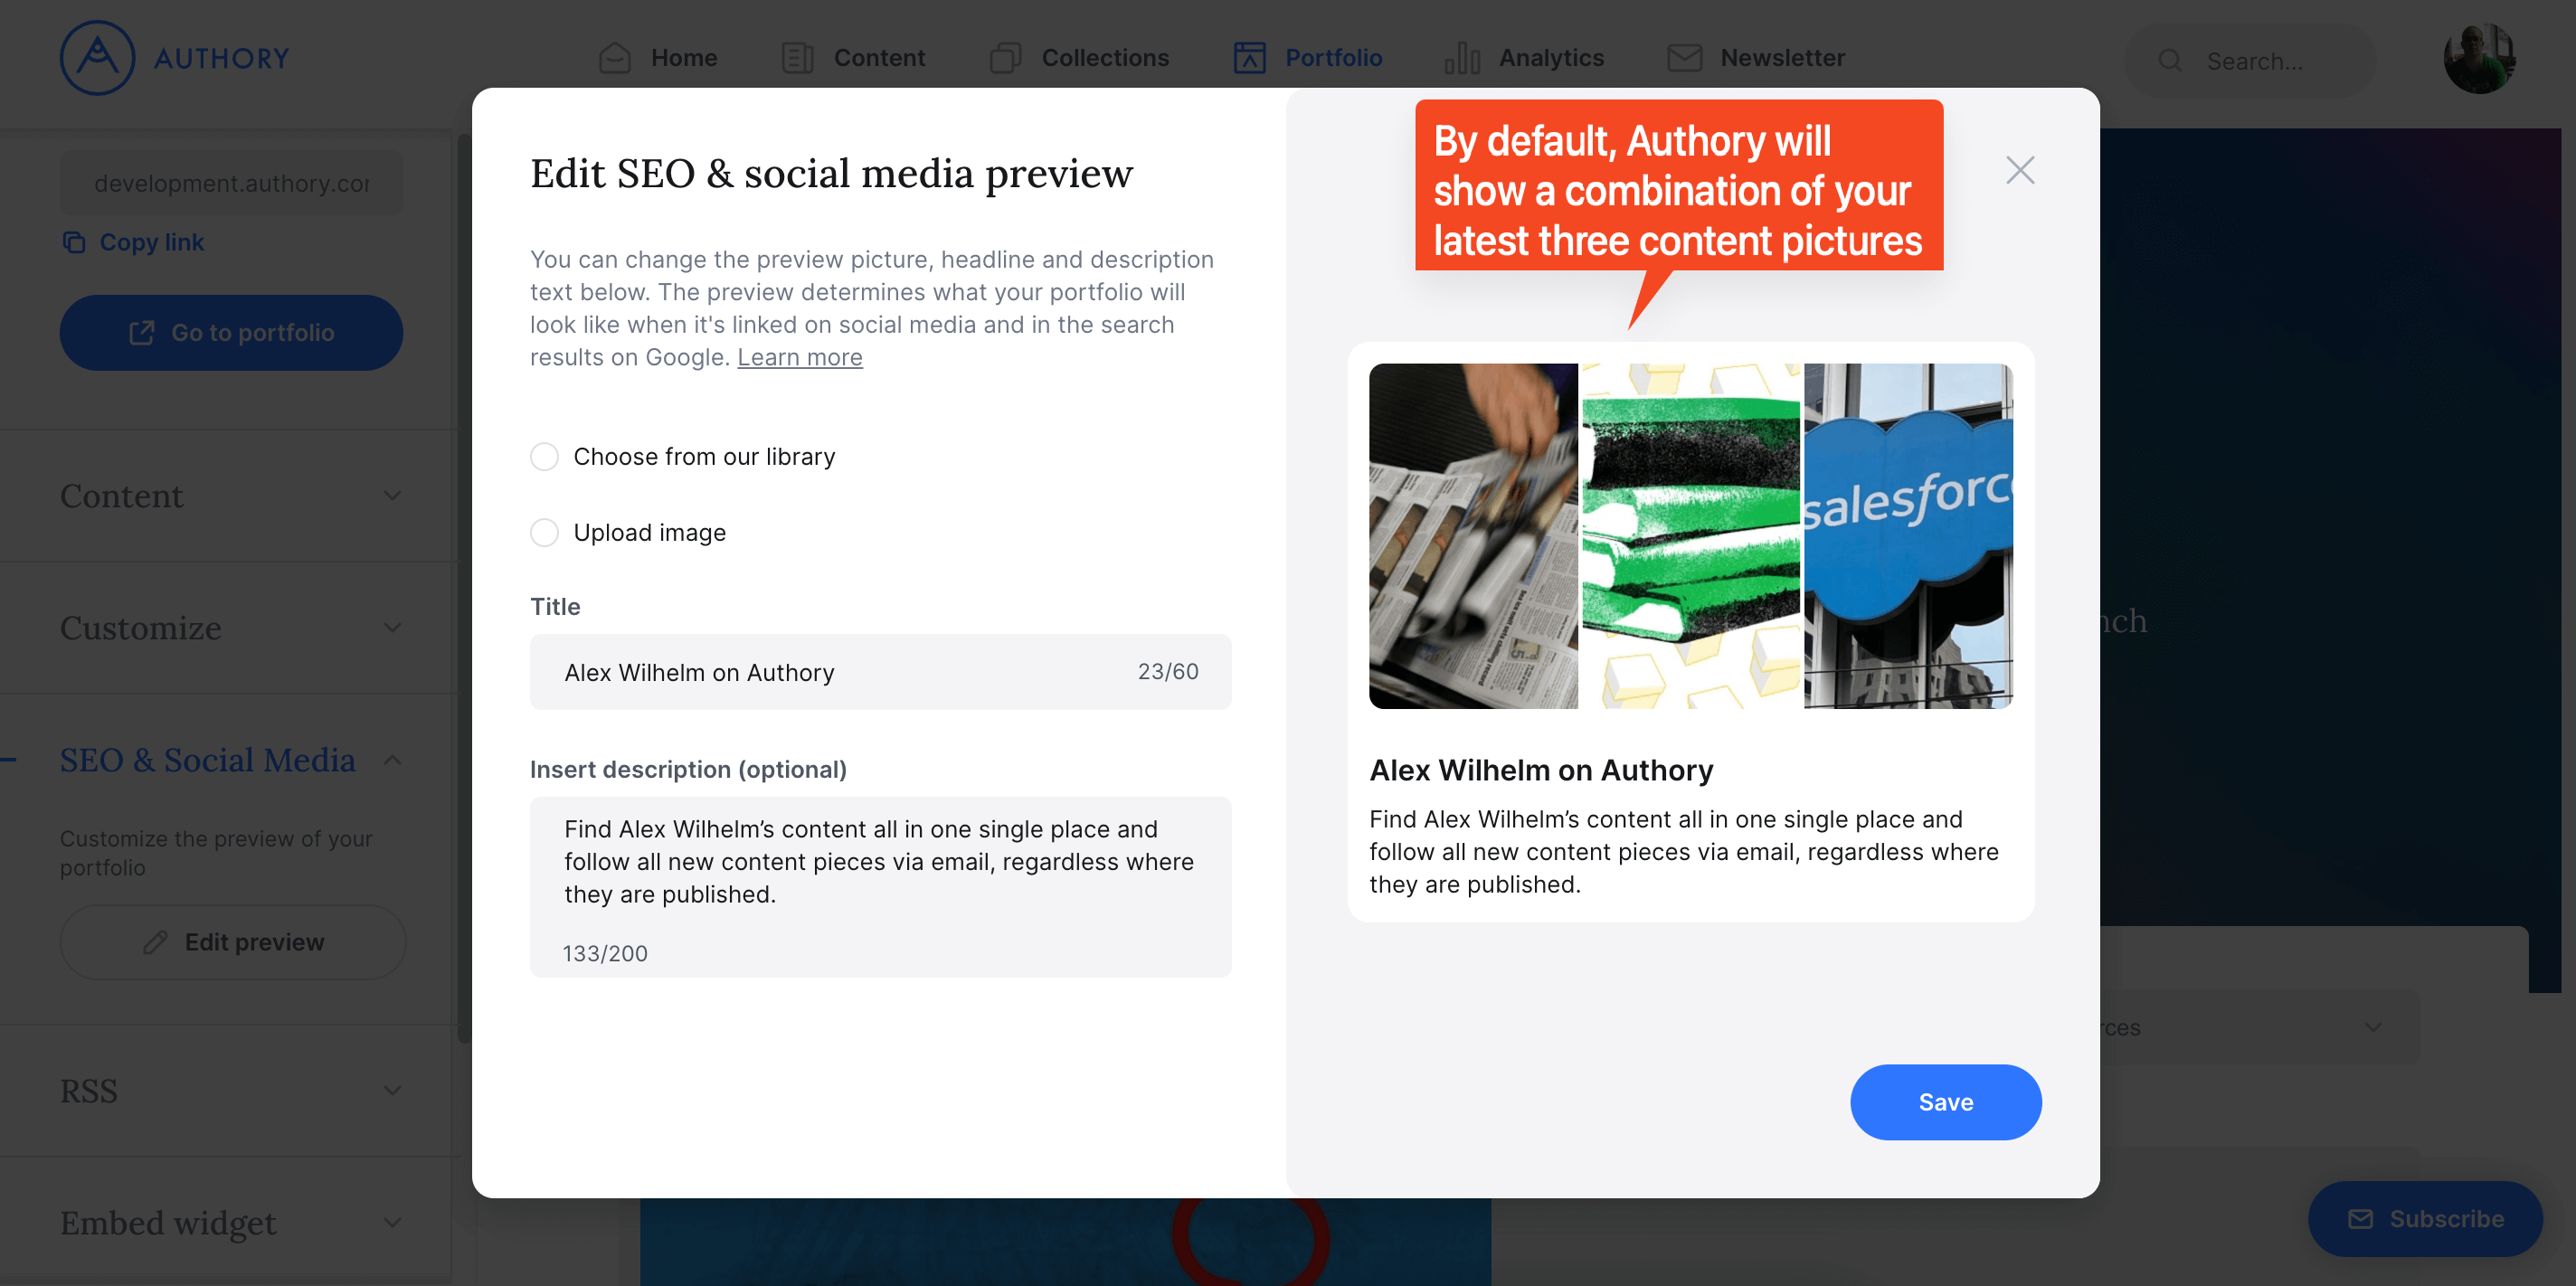Viewport: 2576px width, 1286px height.
Task: Click the Edit preview button
Action: pyautogui.click(x=232, y=942)
